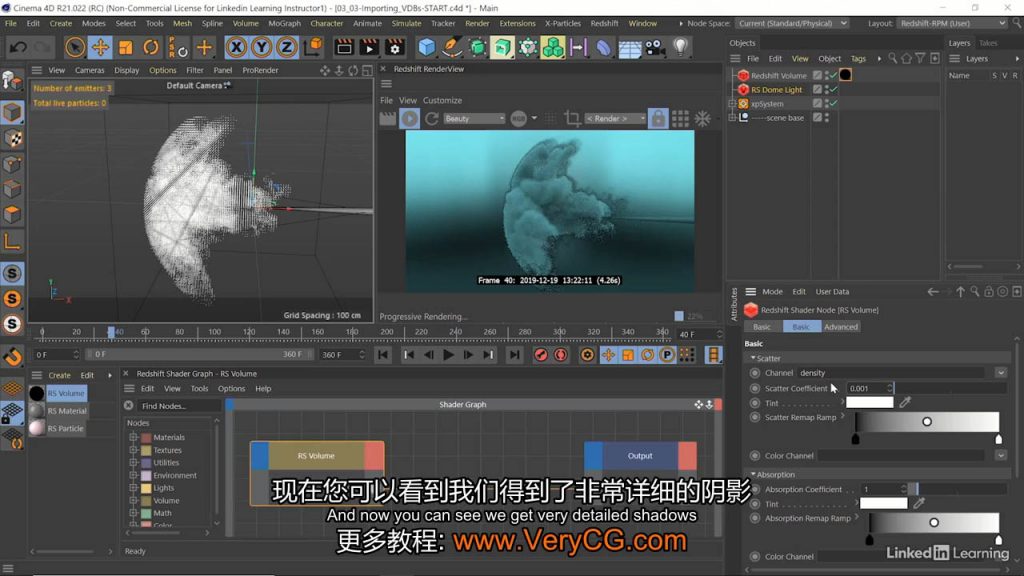The height and width of the screenshot is (576, 1024).
Task: Open the Shader Graph Tools menu
Action: pyautogui.click(x=199, y=389)
